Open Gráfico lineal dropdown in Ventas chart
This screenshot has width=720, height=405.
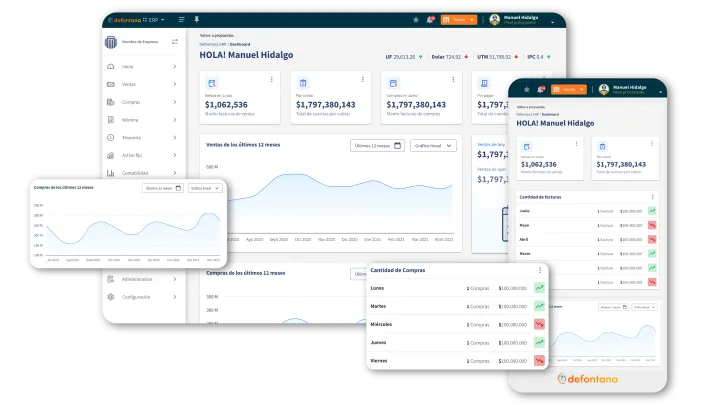(x=433, y=146)
